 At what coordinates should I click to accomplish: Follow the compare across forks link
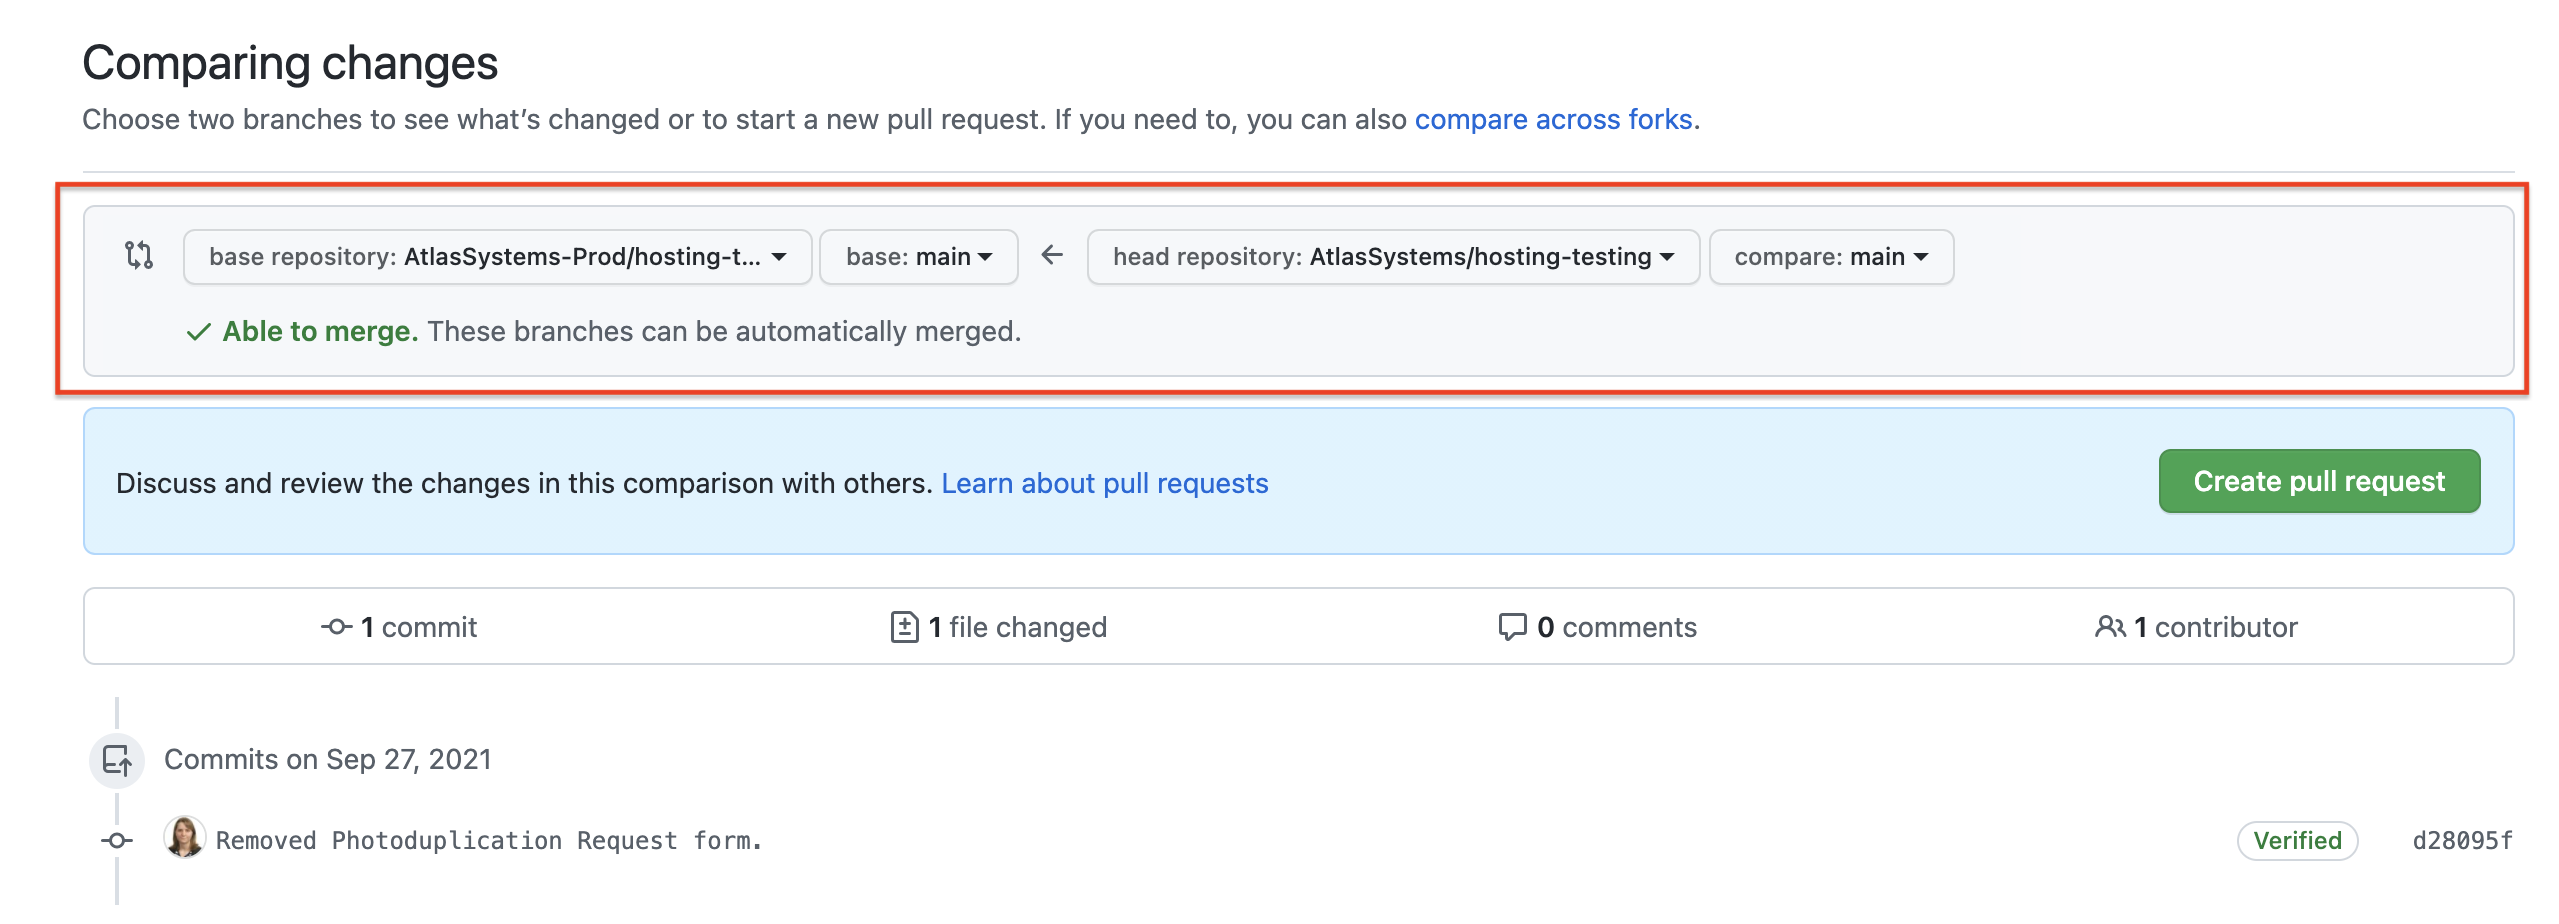click(1553, 120)
